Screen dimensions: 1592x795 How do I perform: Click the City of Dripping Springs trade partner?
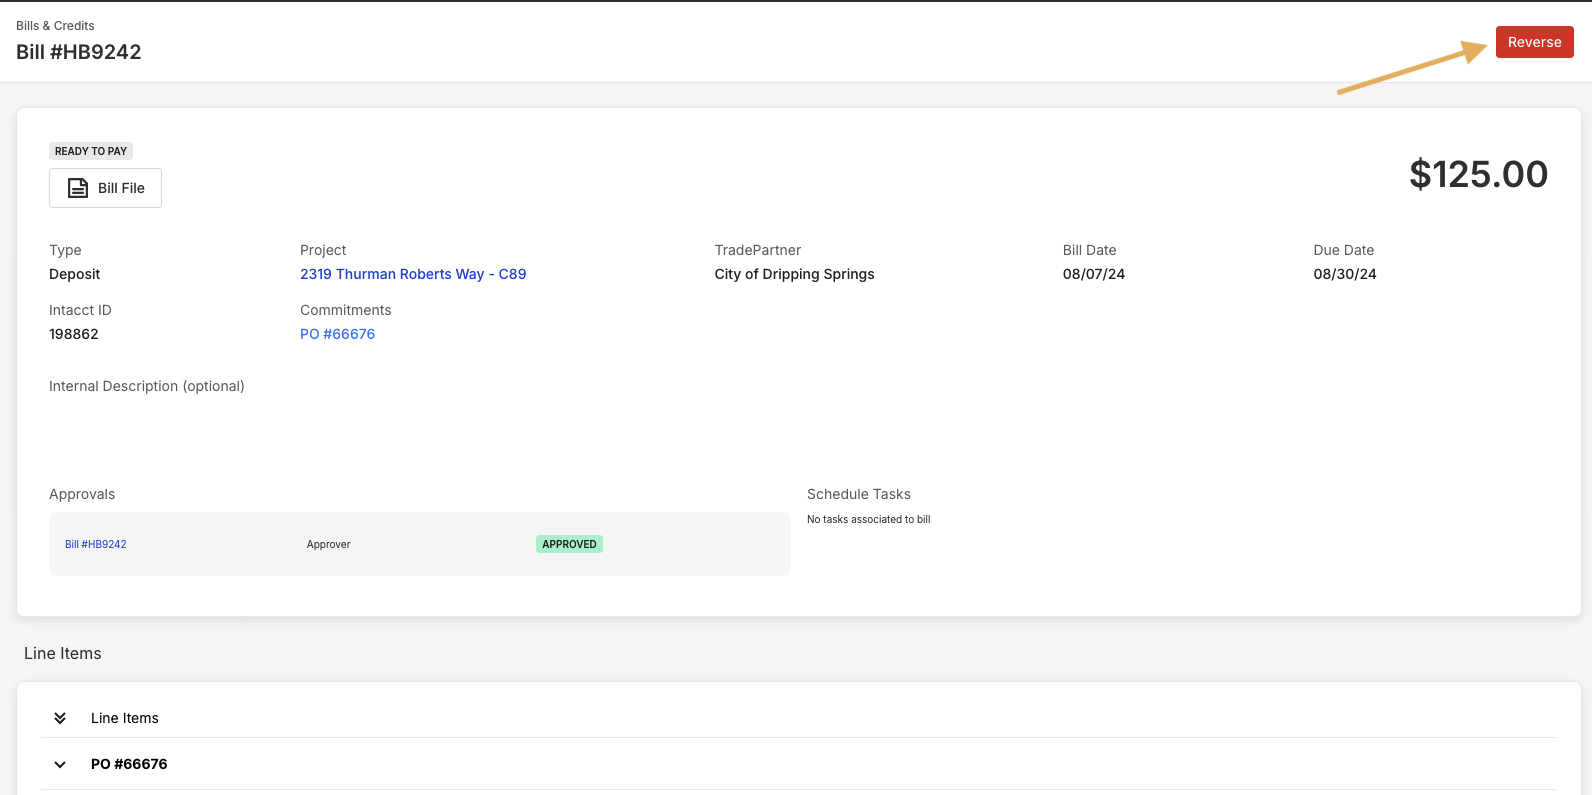coord(794,274)
